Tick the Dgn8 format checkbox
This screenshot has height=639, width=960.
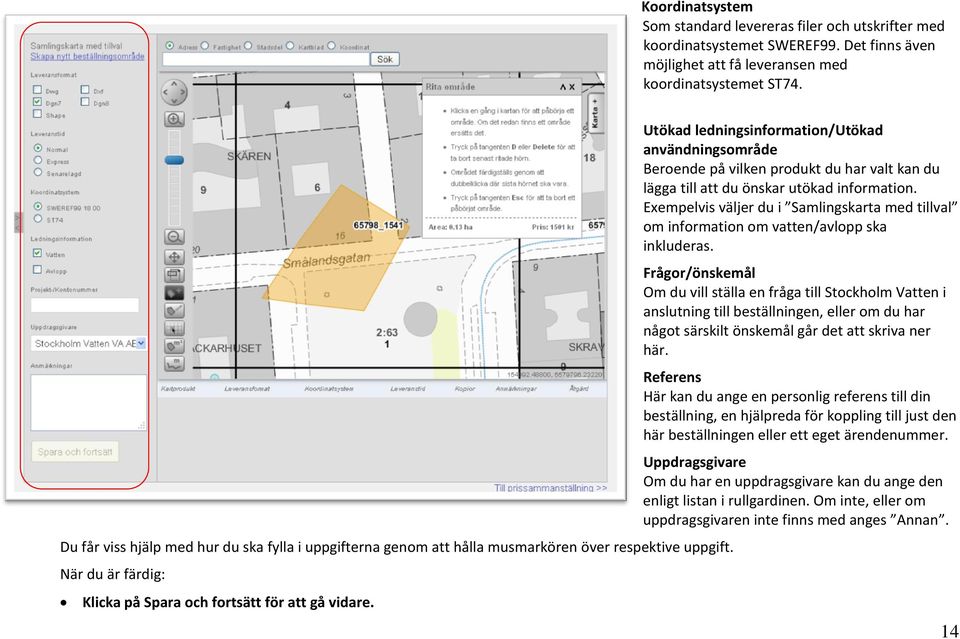[x=85, y=102]
